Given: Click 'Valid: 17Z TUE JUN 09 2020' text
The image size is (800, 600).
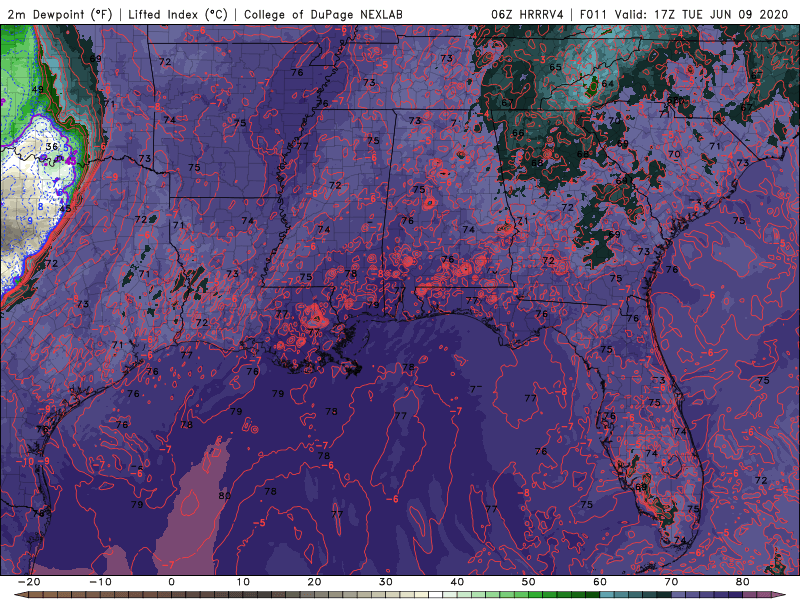Looking at the screenshot, I should [702, 15].
